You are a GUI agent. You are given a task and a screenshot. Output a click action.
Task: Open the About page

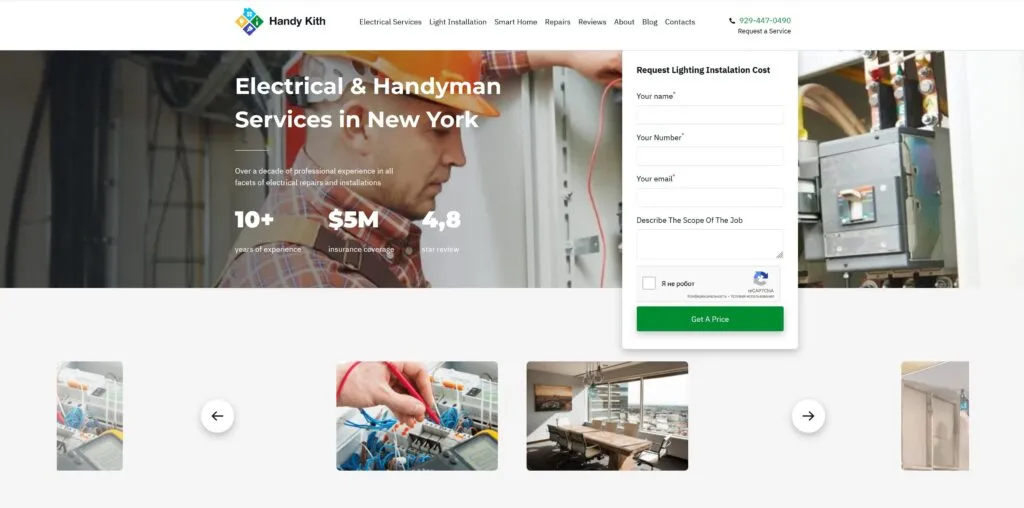tap(624, 22)
